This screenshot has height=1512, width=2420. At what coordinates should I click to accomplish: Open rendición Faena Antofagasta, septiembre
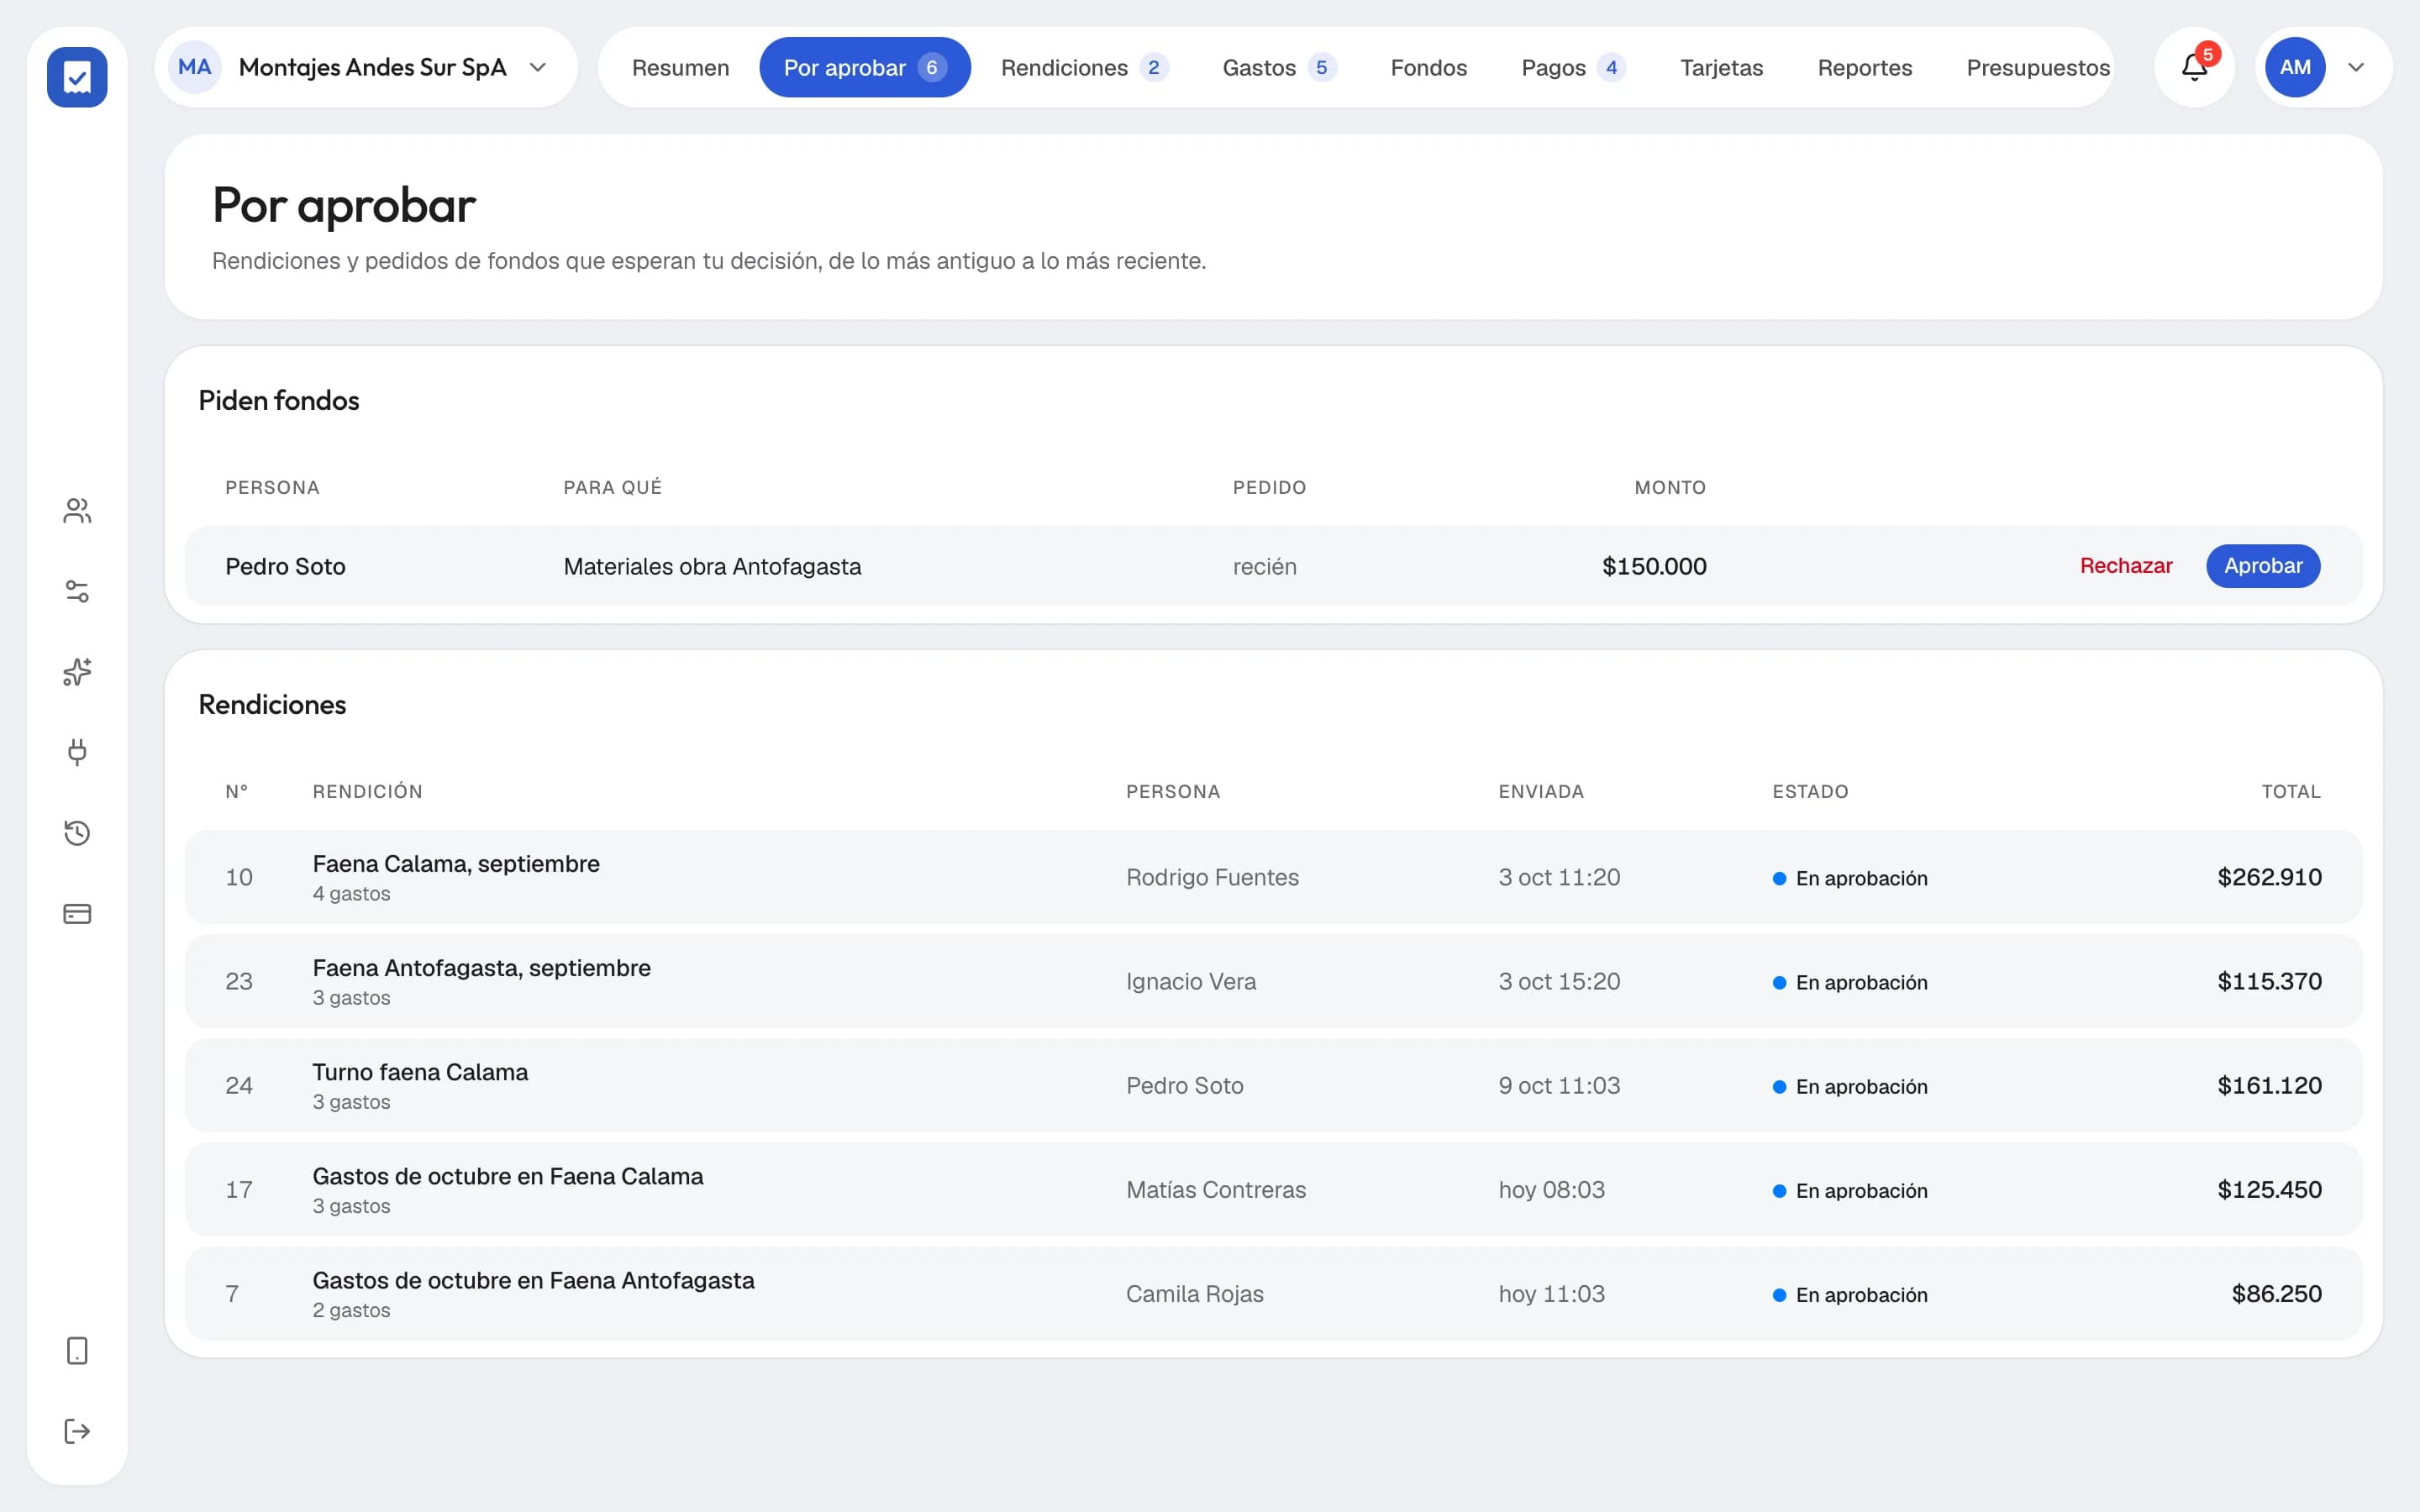tap(1272, 981)
